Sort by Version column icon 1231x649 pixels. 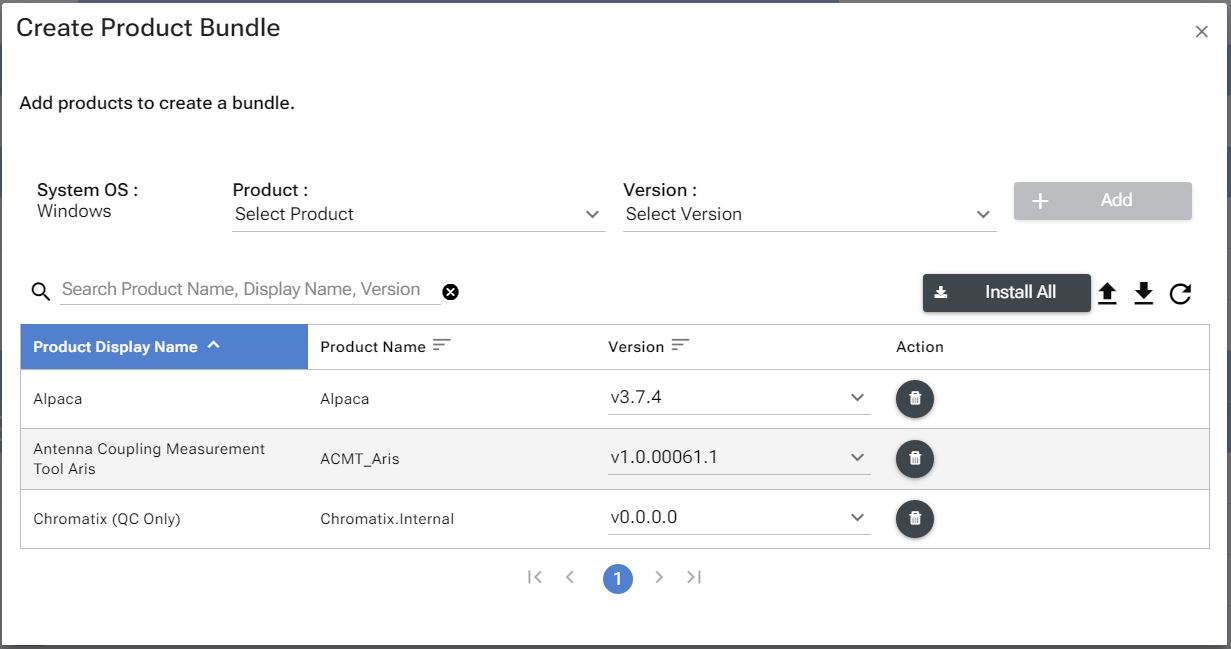point(680,346)
